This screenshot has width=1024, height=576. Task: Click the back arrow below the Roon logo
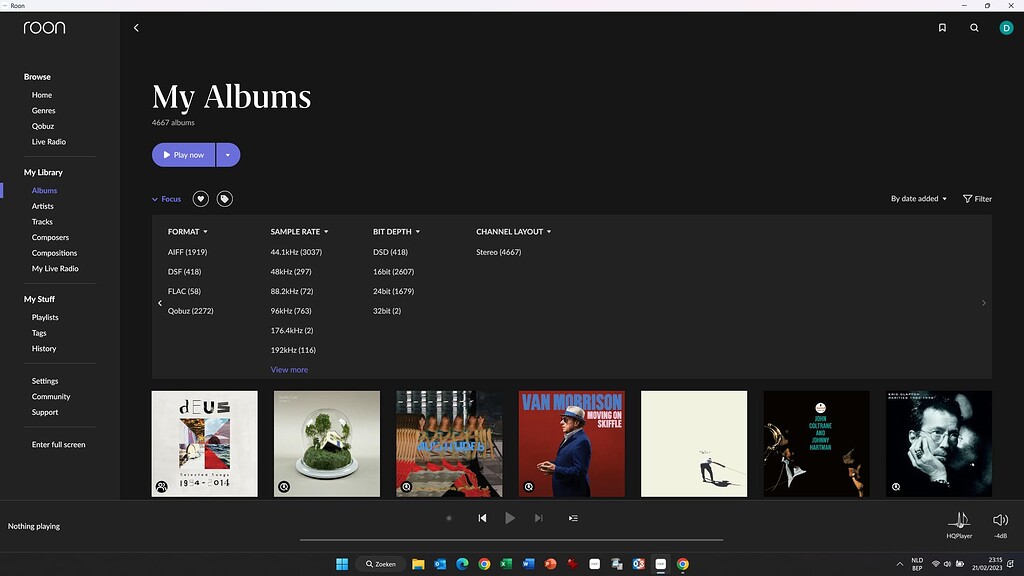(x=136, y=27)
